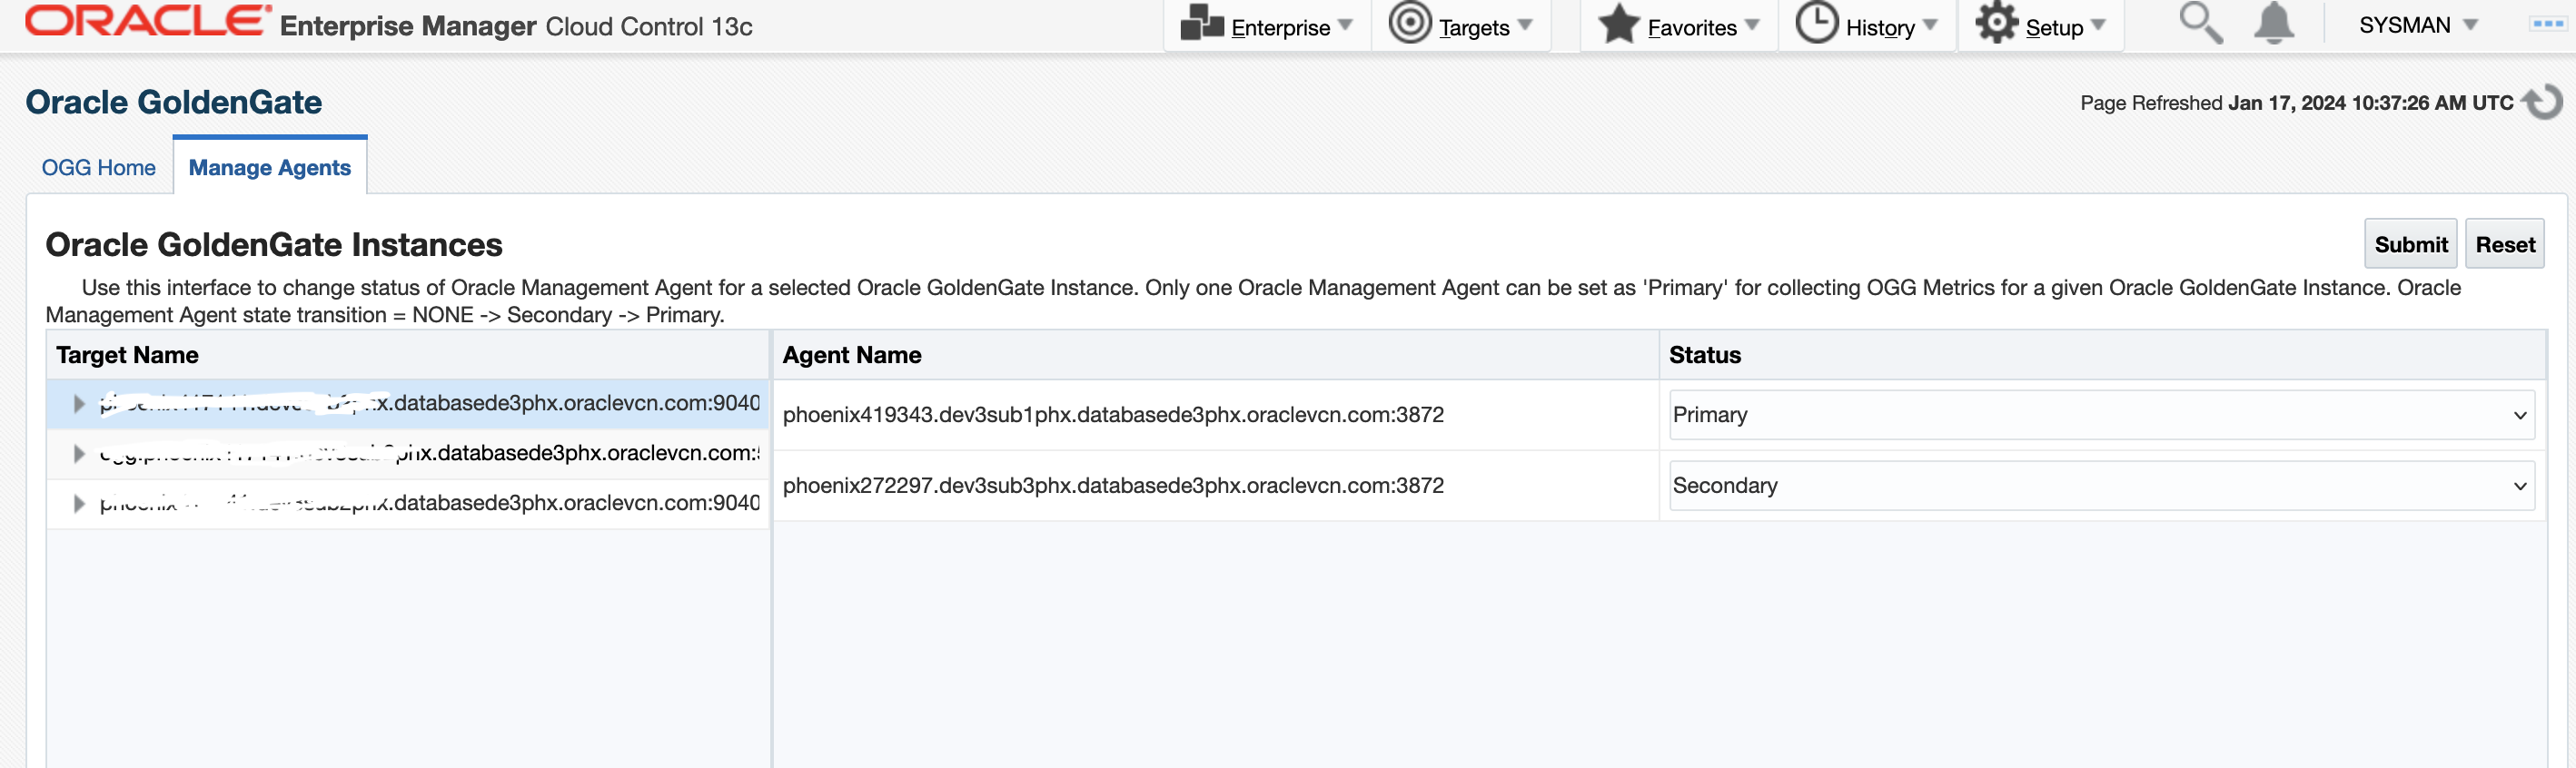Click the Setup gear icon
Viewport: 2576px width, 768px height.
tap(1996, 23)
